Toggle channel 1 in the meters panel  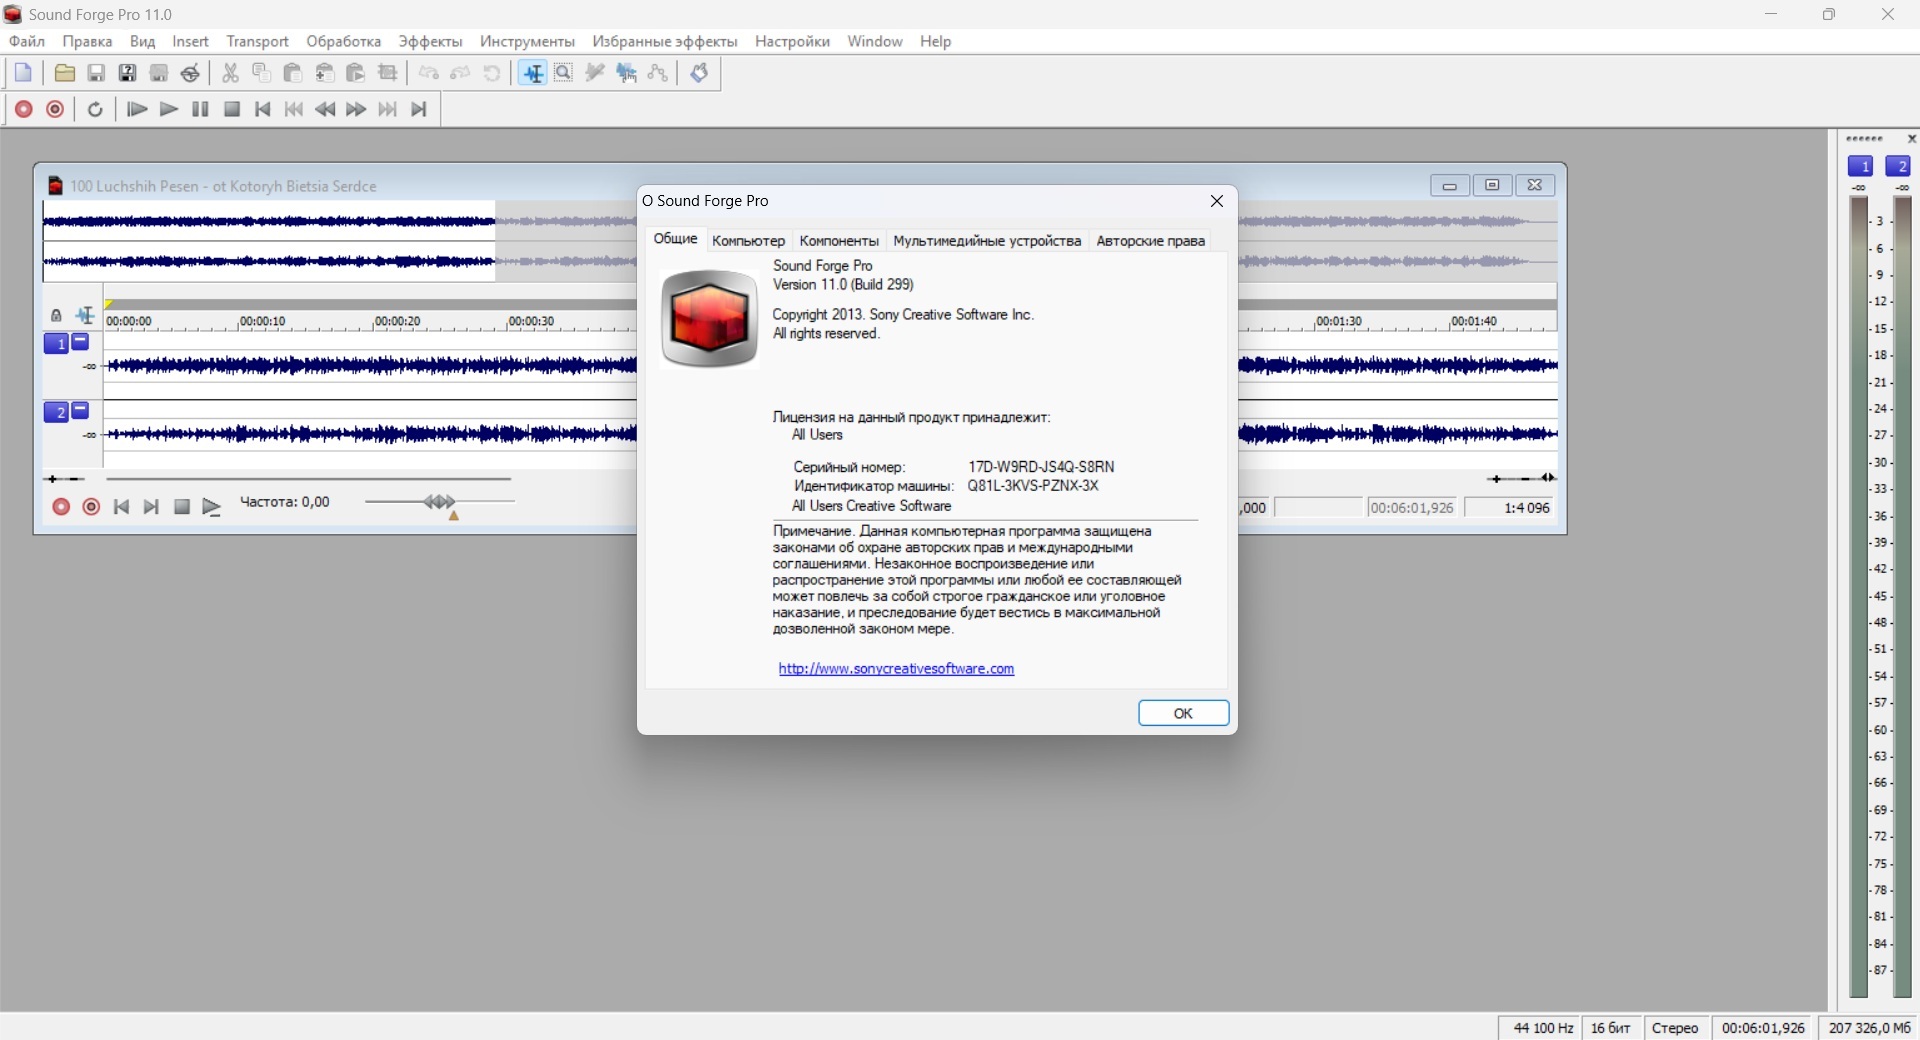pyautogui.click(x=1861, y=166)
